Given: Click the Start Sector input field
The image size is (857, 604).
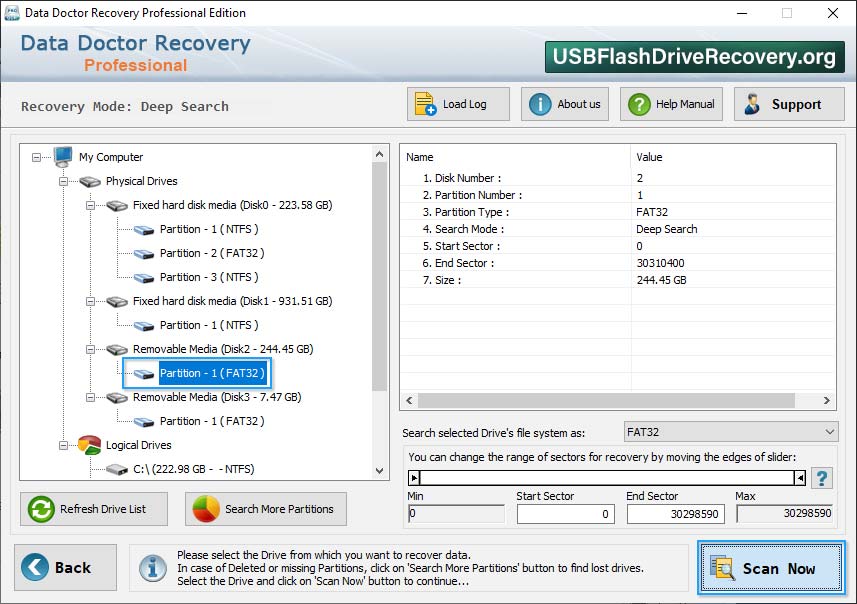Looking at the screenshot, I should click(x=566, y=514).
